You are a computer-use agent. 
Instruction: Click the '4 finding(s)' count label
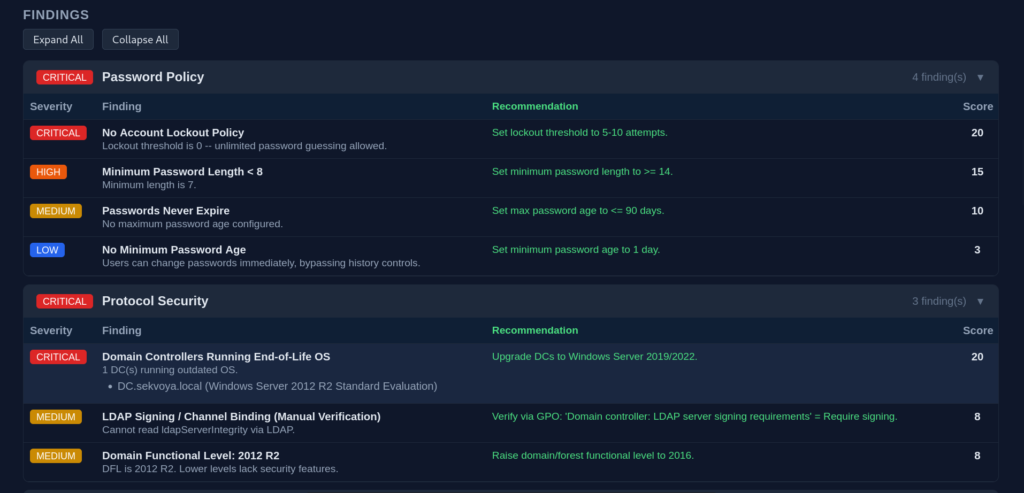click(938, 77)
